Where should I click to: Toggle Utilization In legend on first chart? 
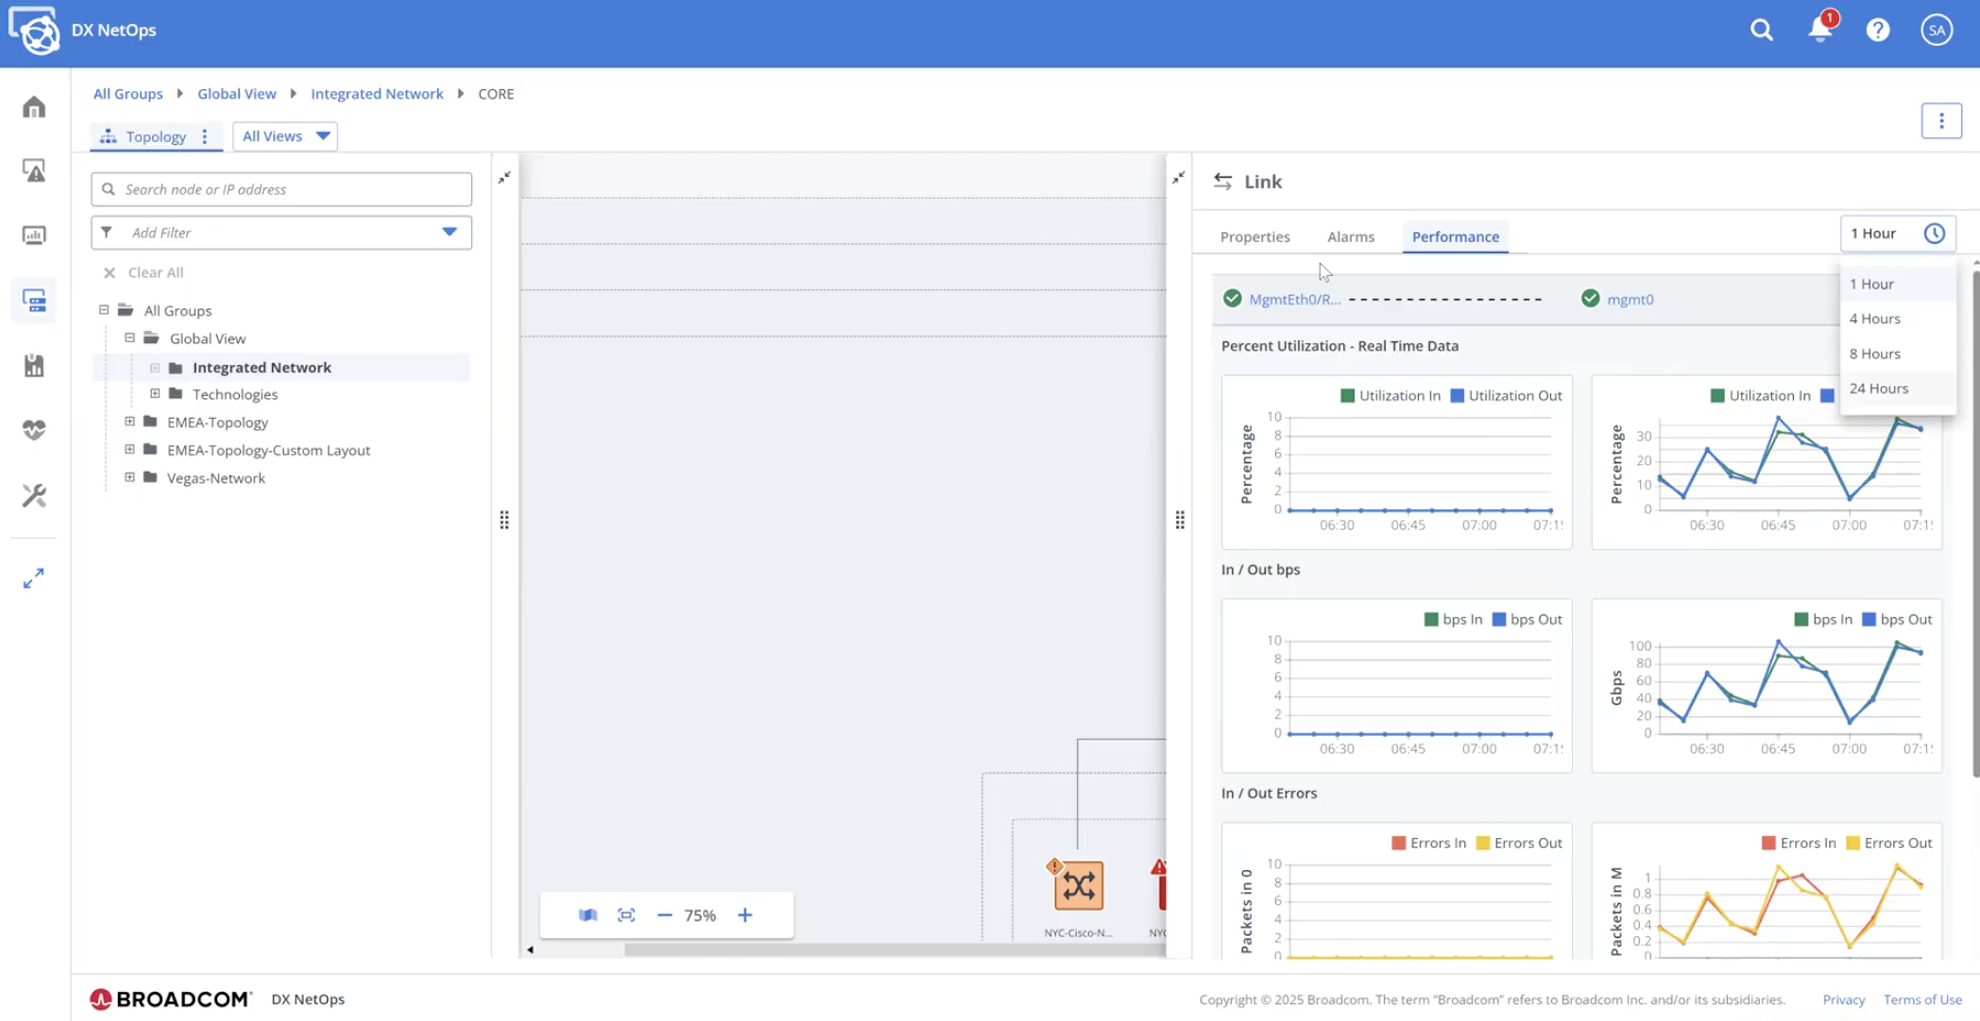click(1389, 396)
